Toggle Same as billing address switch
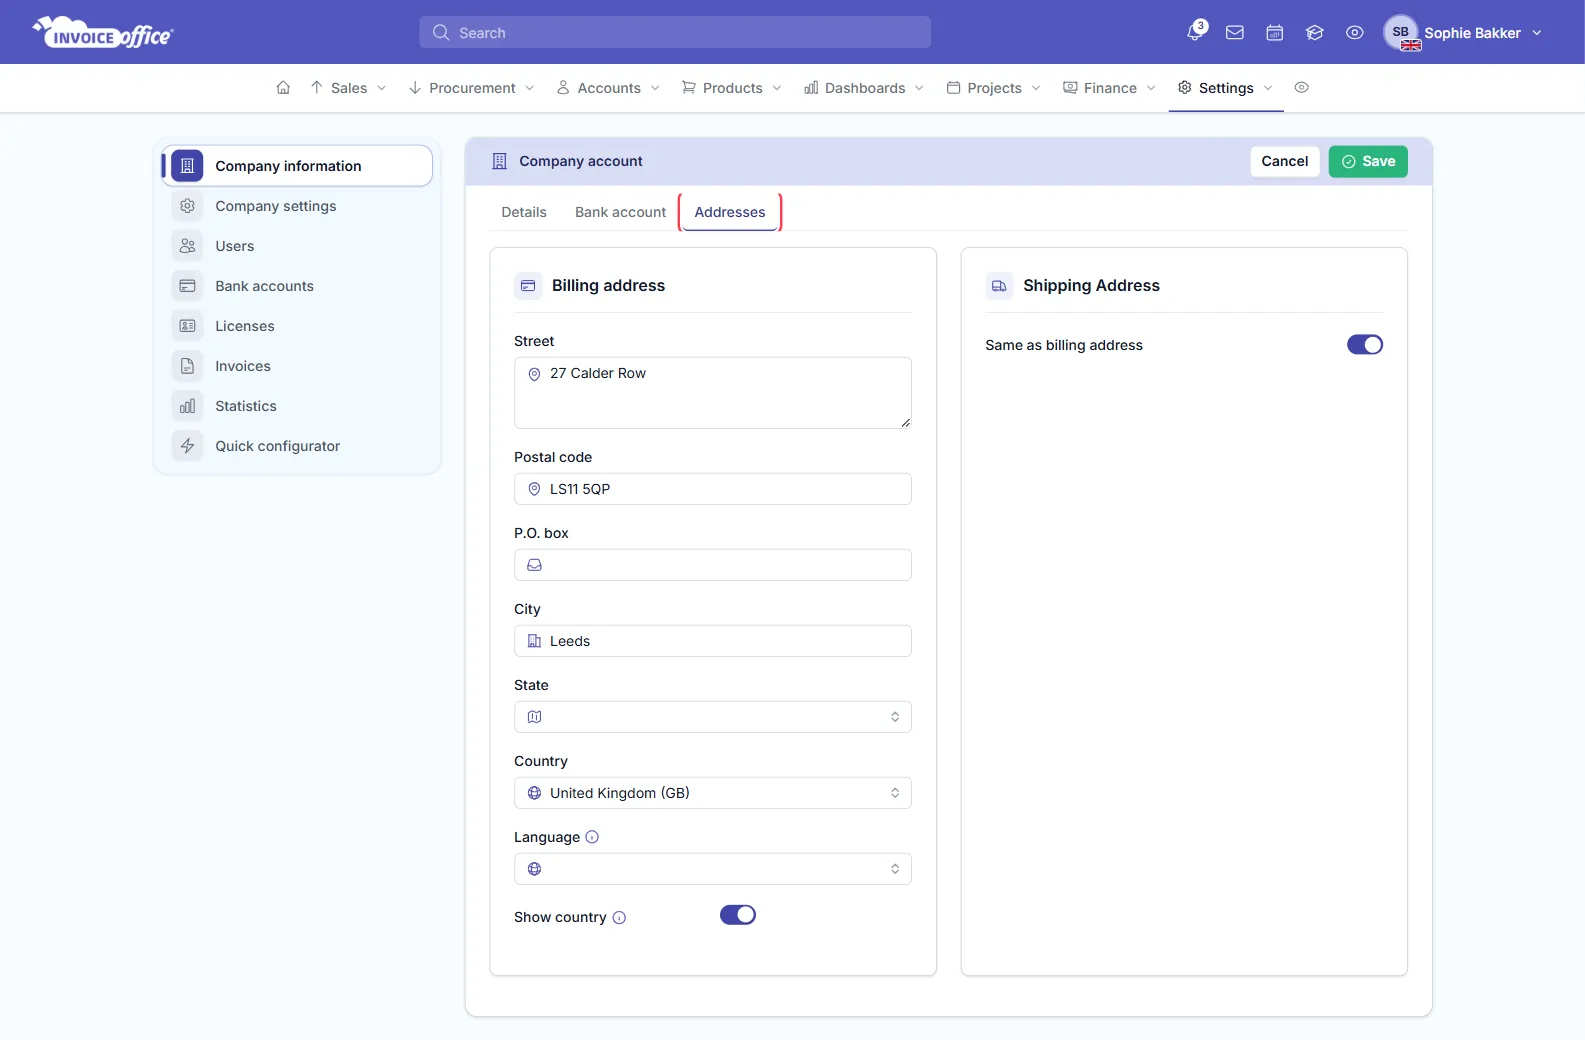The image size is (1585, 1040). click(x=1365, y=345)
